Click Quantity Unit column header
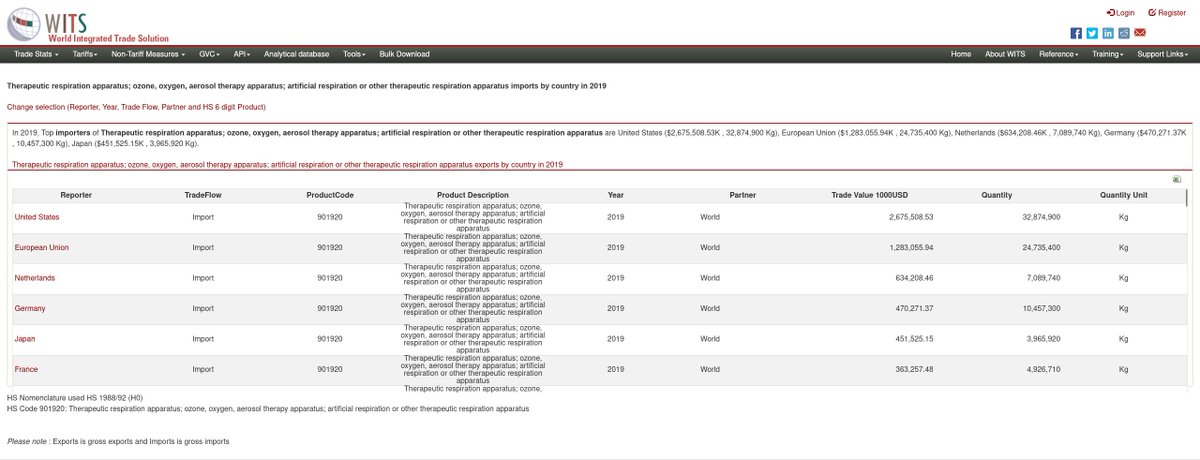Screen dimensions: 1200x460 [1123, 195]
